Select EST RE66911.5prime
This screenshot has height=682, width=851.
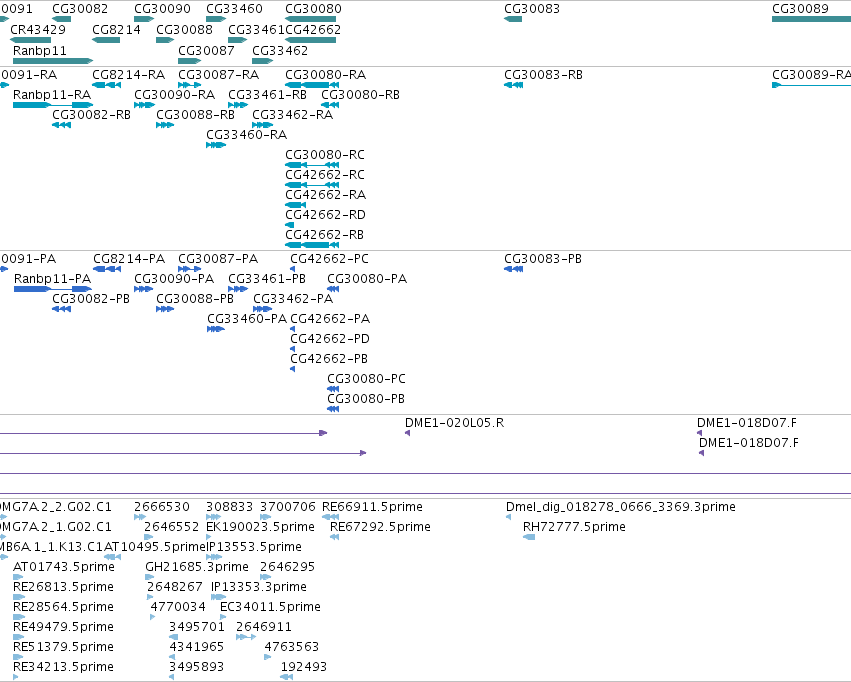372,506
